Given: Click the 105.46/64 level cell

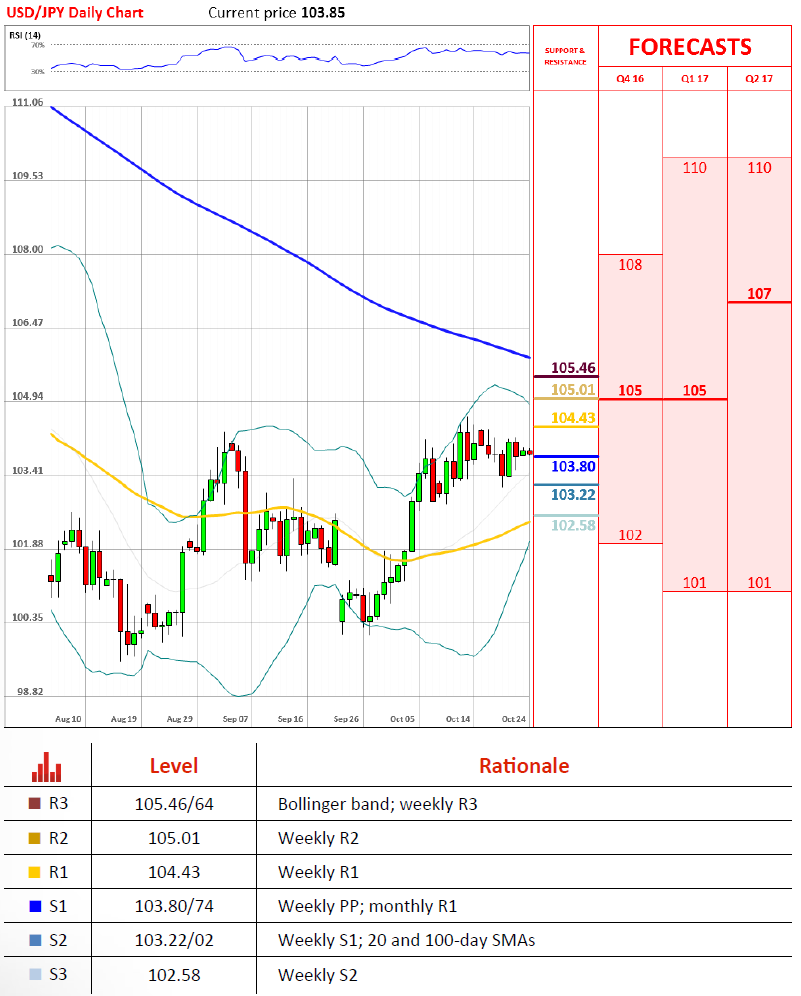Looking at the screenshot, I should pos(174,804).
